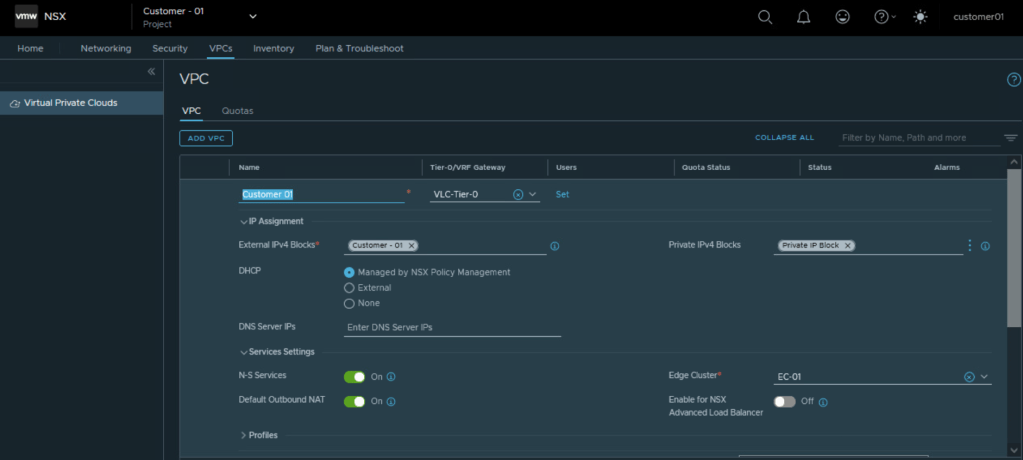
Task: Open the notifications bell icon
Action: click(x=804, y=17)
